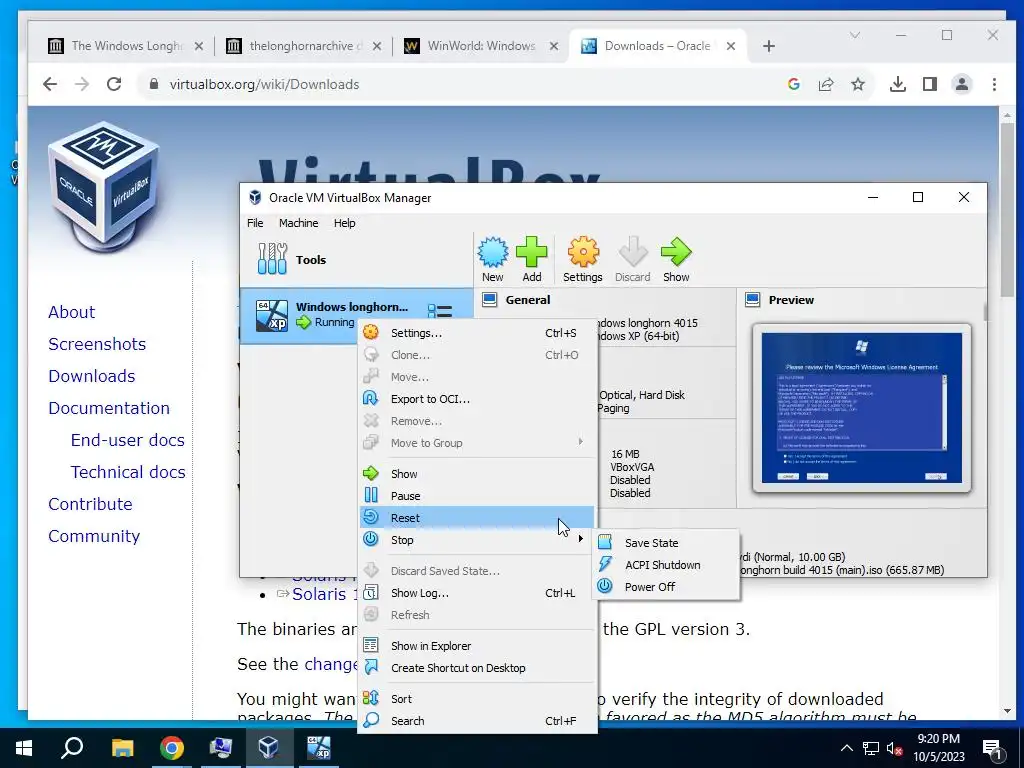The height and width of the screenshot is (768, 1024).
Task: Select ACPI Shutdown in the Stop submenu
Action: click(665, 565)
